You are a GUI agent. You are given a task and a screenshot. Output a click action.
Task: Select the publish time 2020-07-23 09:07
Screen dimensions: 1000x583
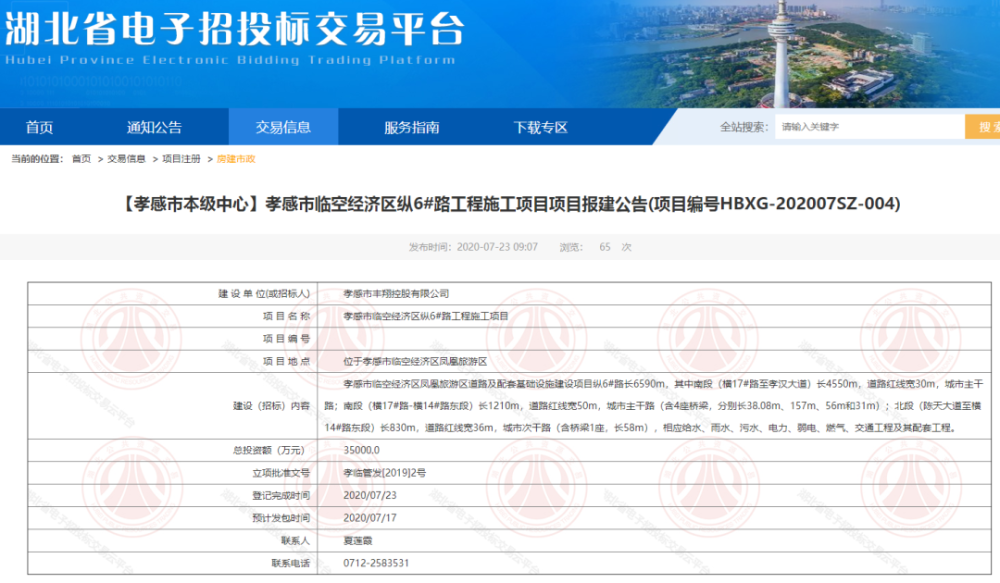coord(497,247)
